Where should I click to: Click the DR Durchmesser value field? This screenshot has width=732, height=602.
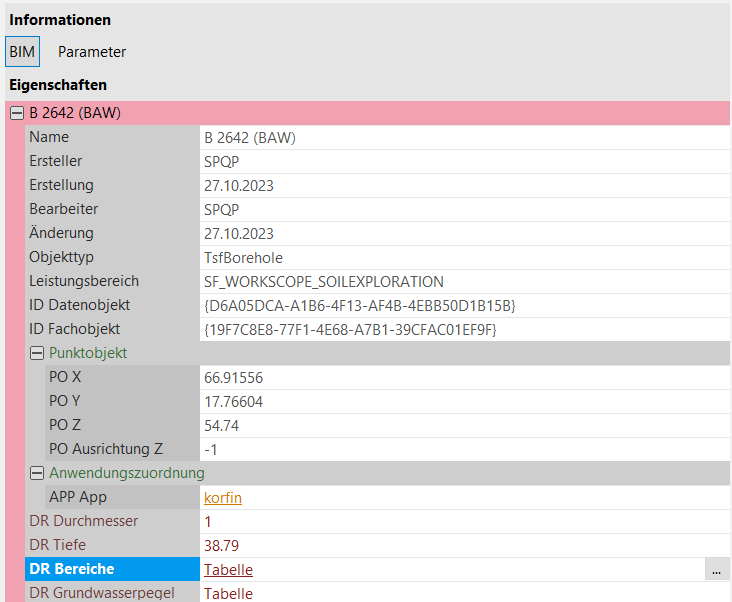tap(464, 521)
